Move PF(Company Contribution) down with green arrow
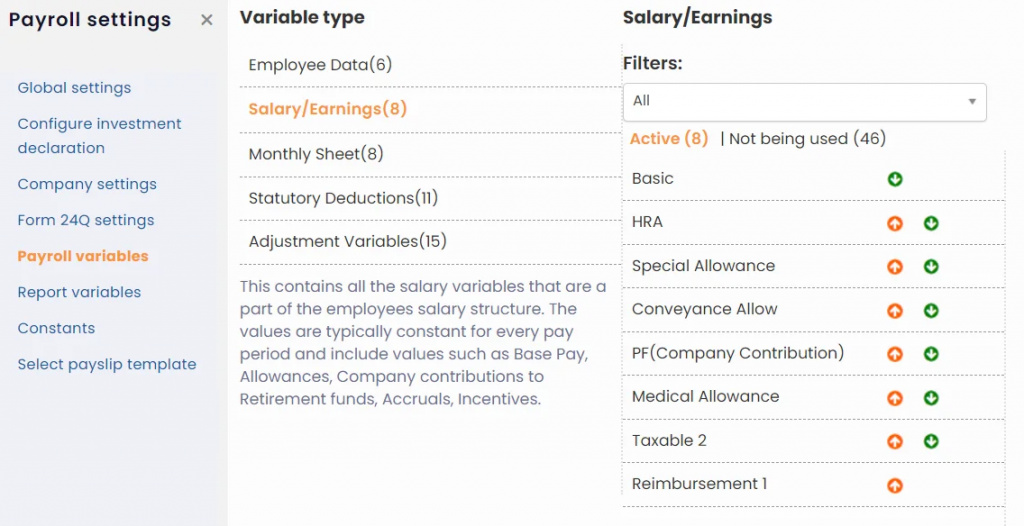This screenshot has height=526, width=1024. click(x=931, y=354)
